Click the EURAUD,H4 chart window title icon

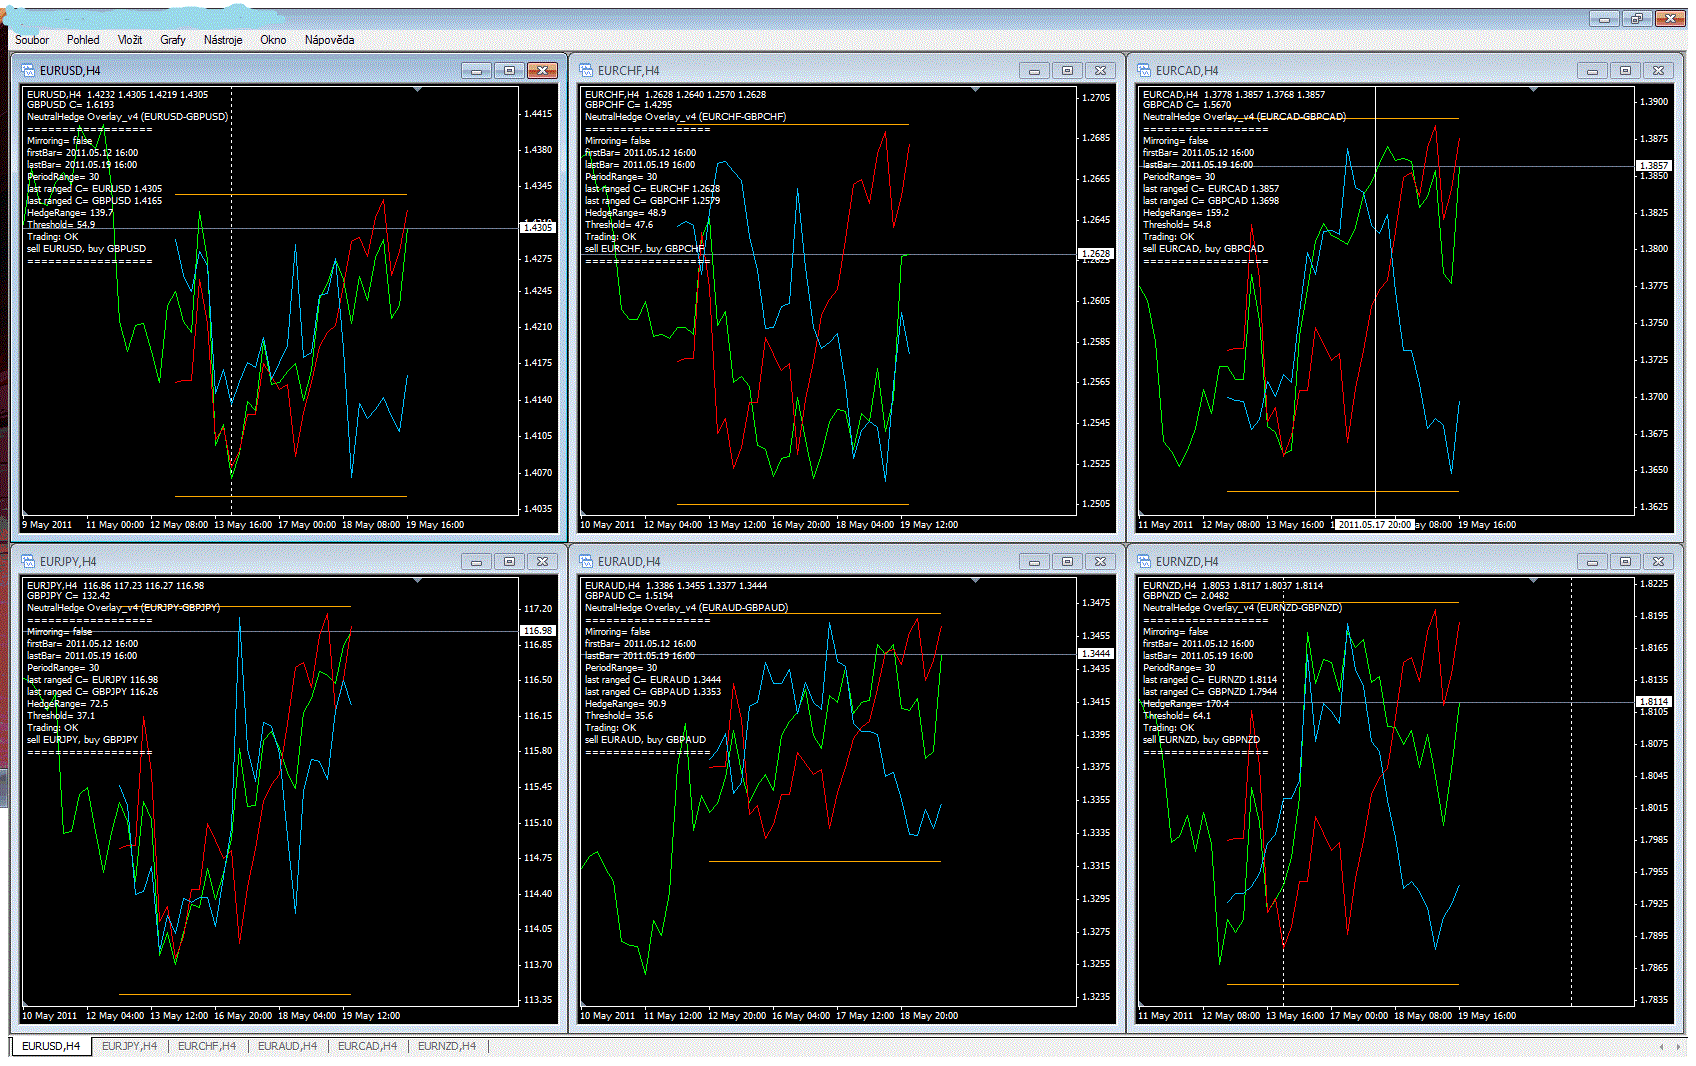(x=587, y=562)
